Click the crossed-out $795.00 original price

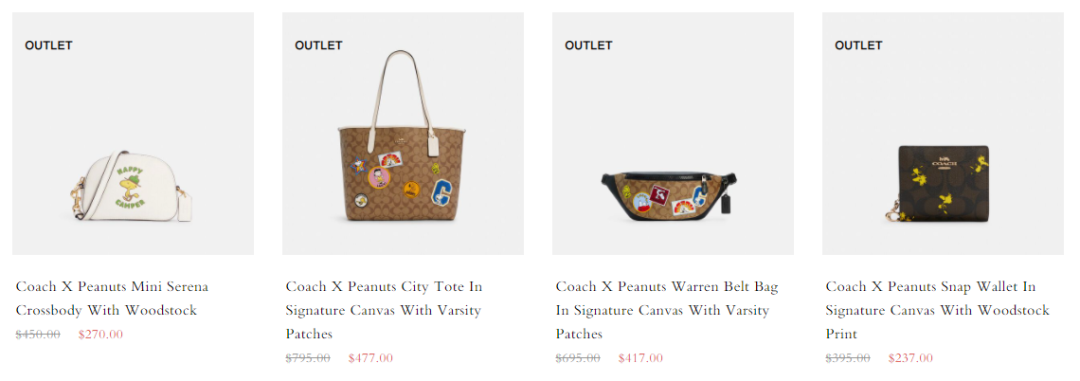pos(308,358)
